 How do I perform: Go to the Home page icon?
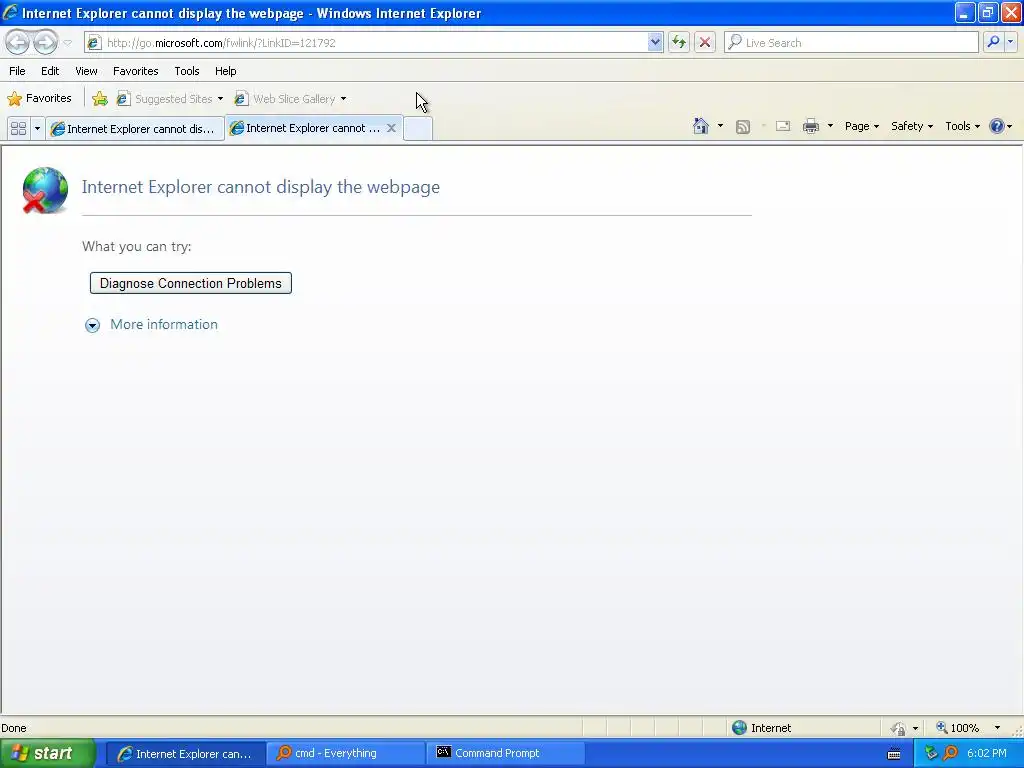pos(701,126)
